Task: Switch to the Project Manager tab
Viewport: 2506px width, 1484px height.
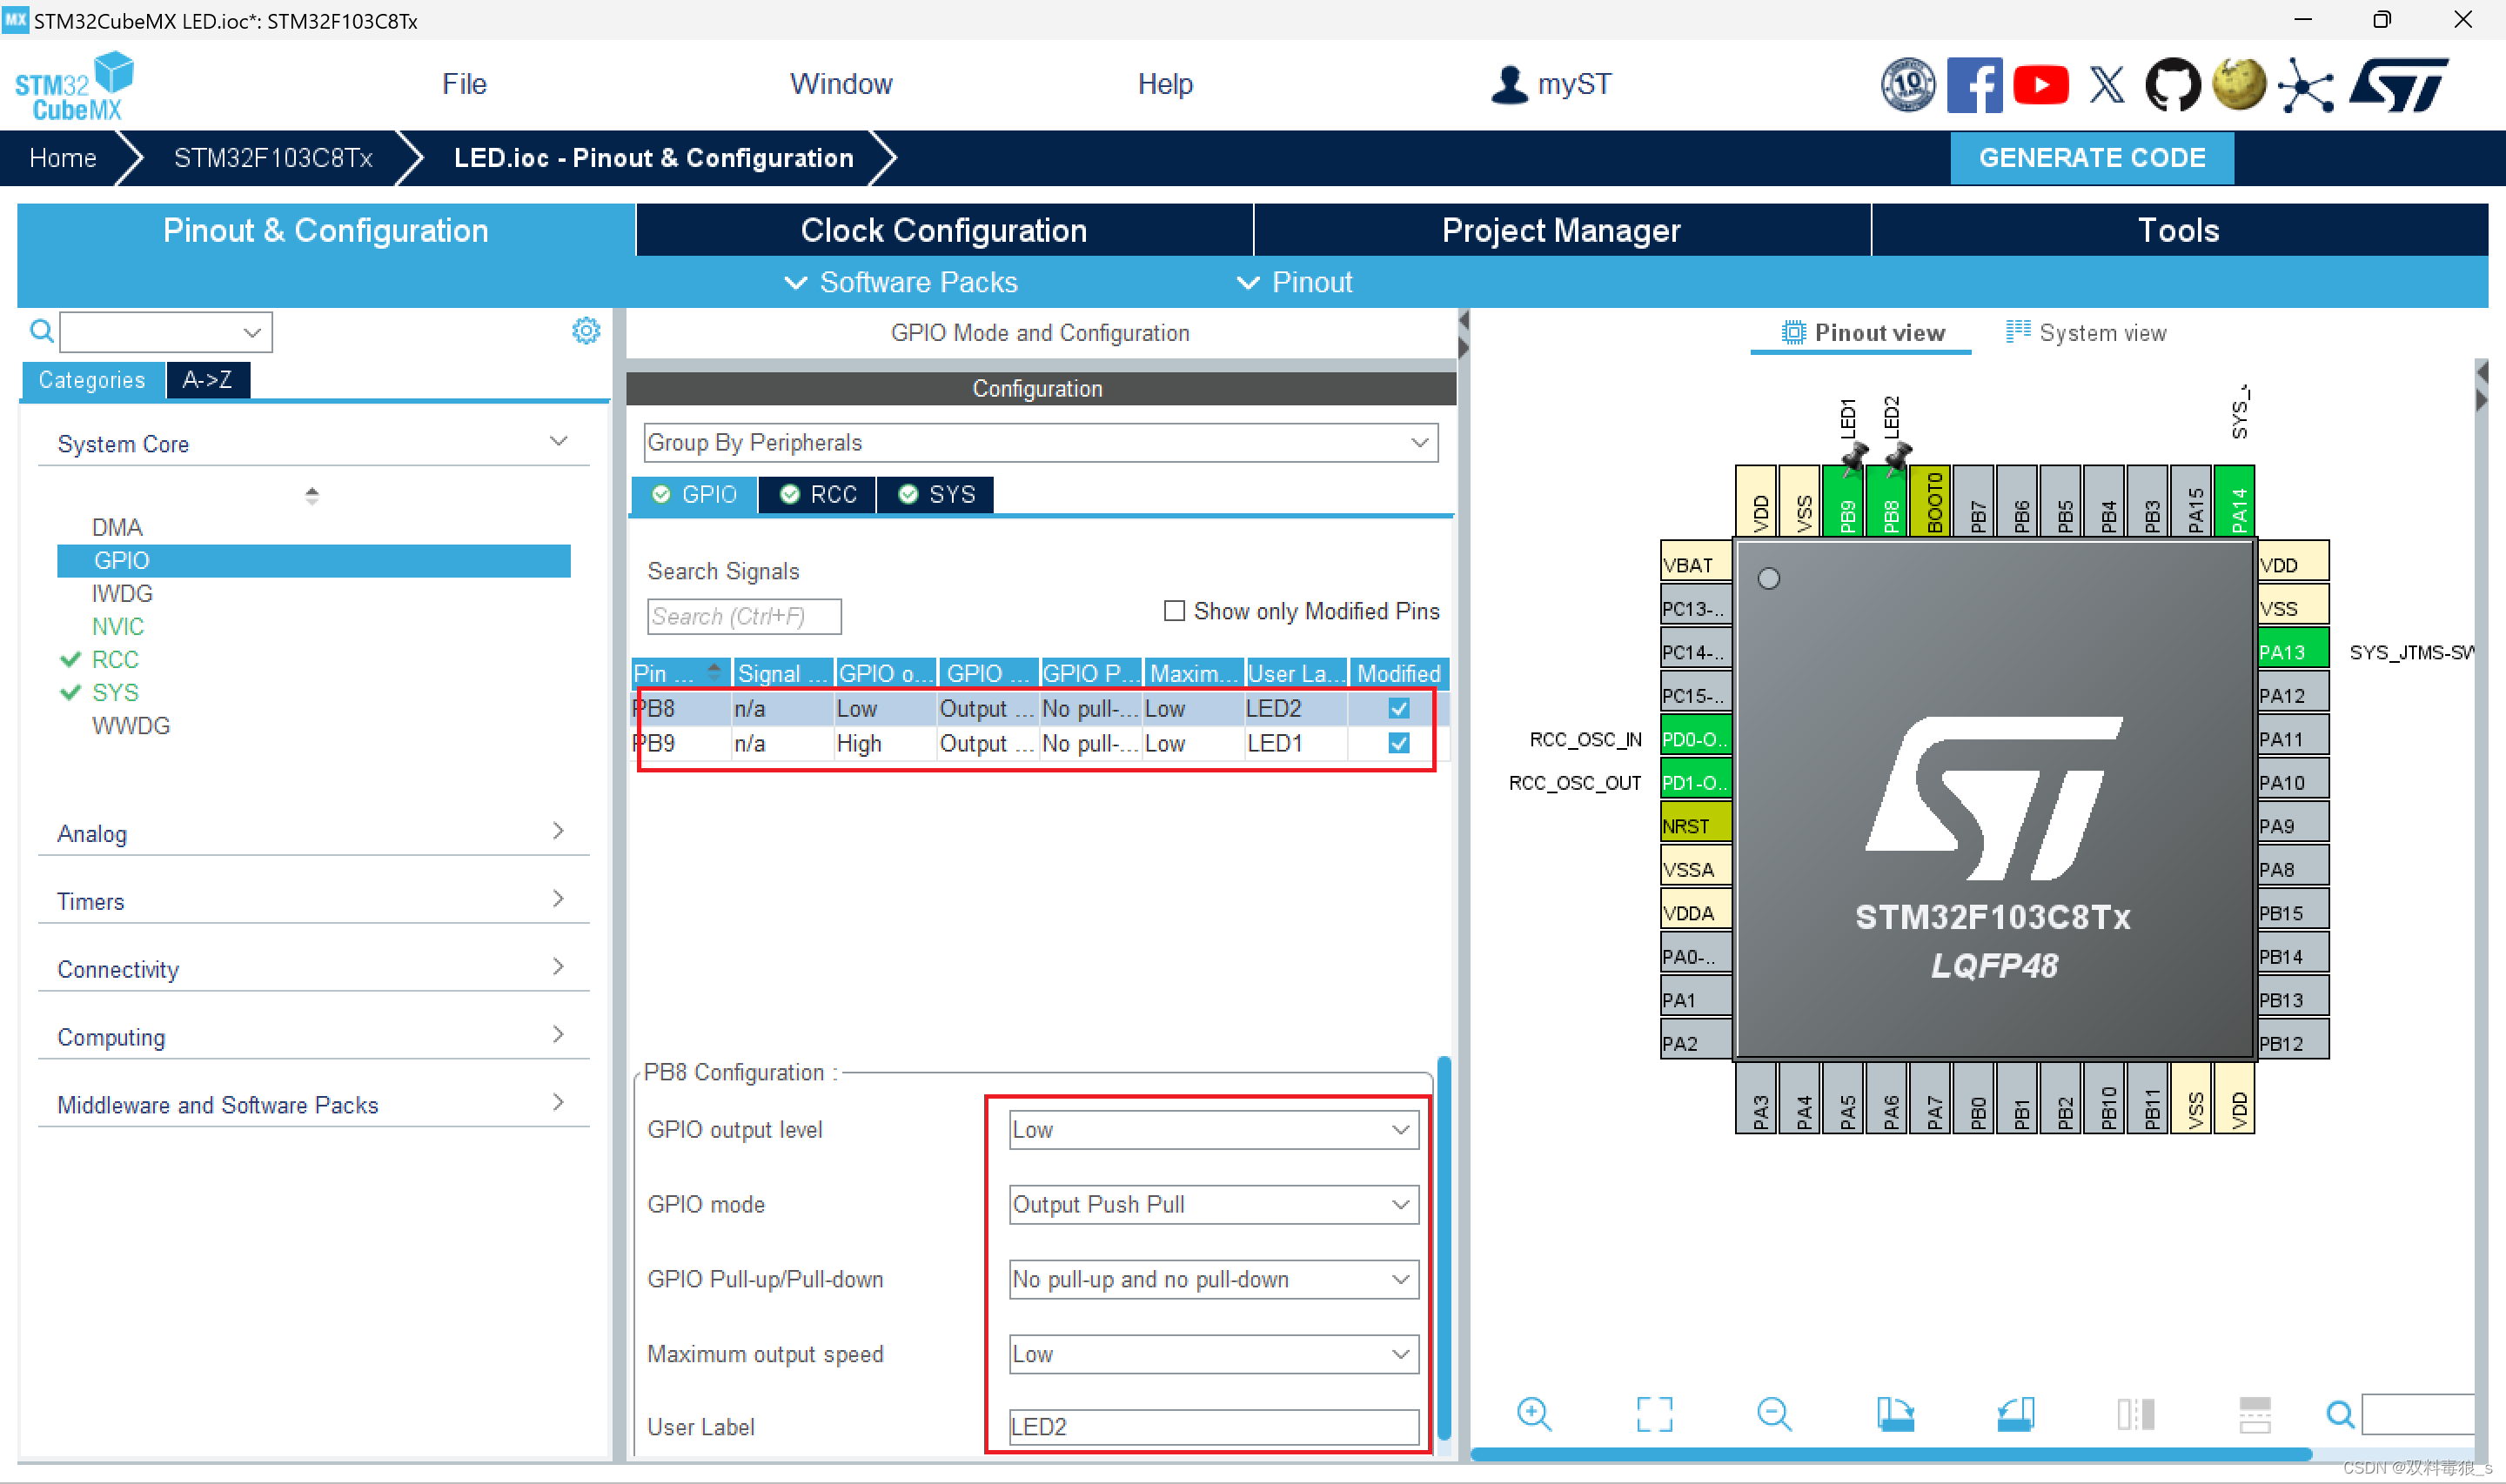Action: coord(1561,230)
